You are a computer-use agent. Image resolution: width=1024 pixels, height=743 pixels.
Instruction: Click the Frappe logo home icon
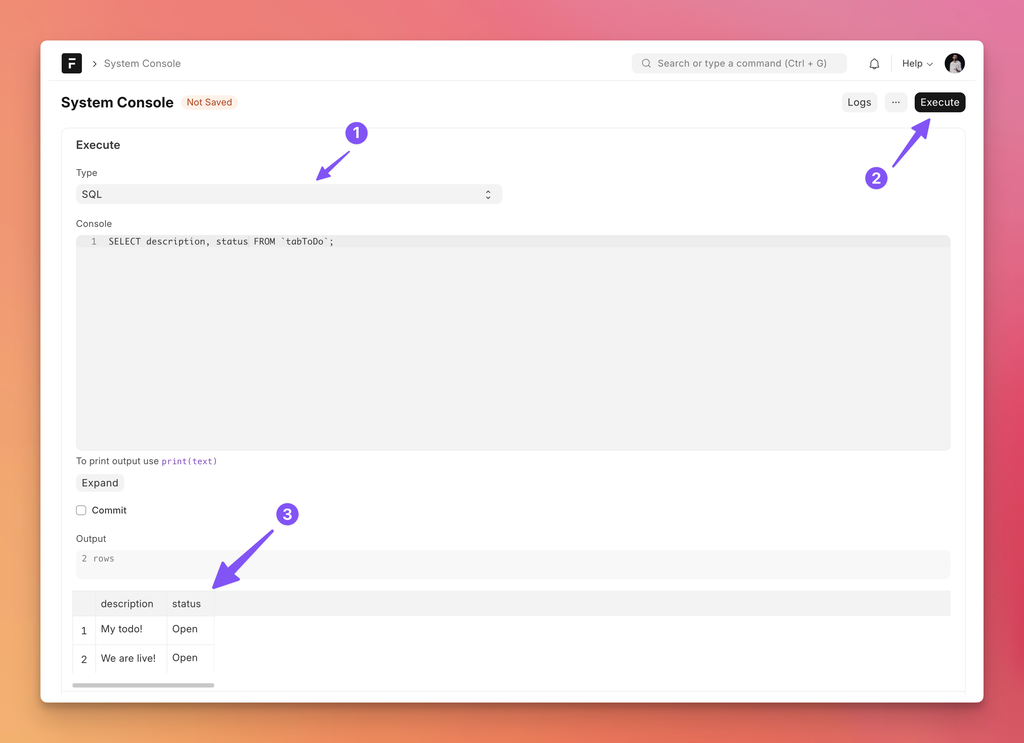pos(71,63)
